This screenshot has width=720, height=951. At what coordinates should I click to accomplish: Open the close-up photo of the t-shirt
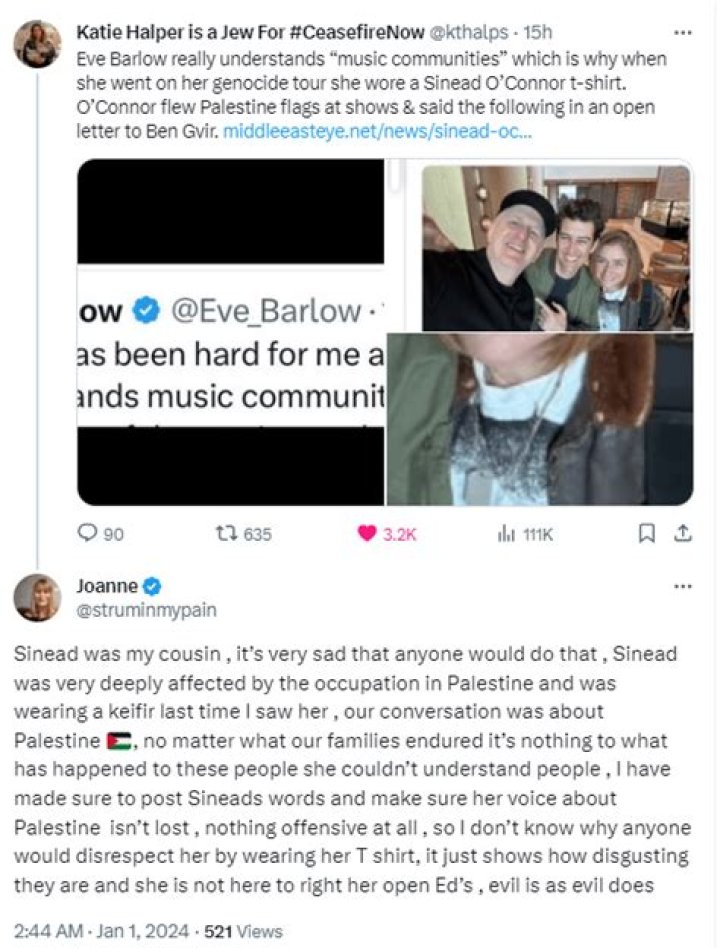point(540,419)
